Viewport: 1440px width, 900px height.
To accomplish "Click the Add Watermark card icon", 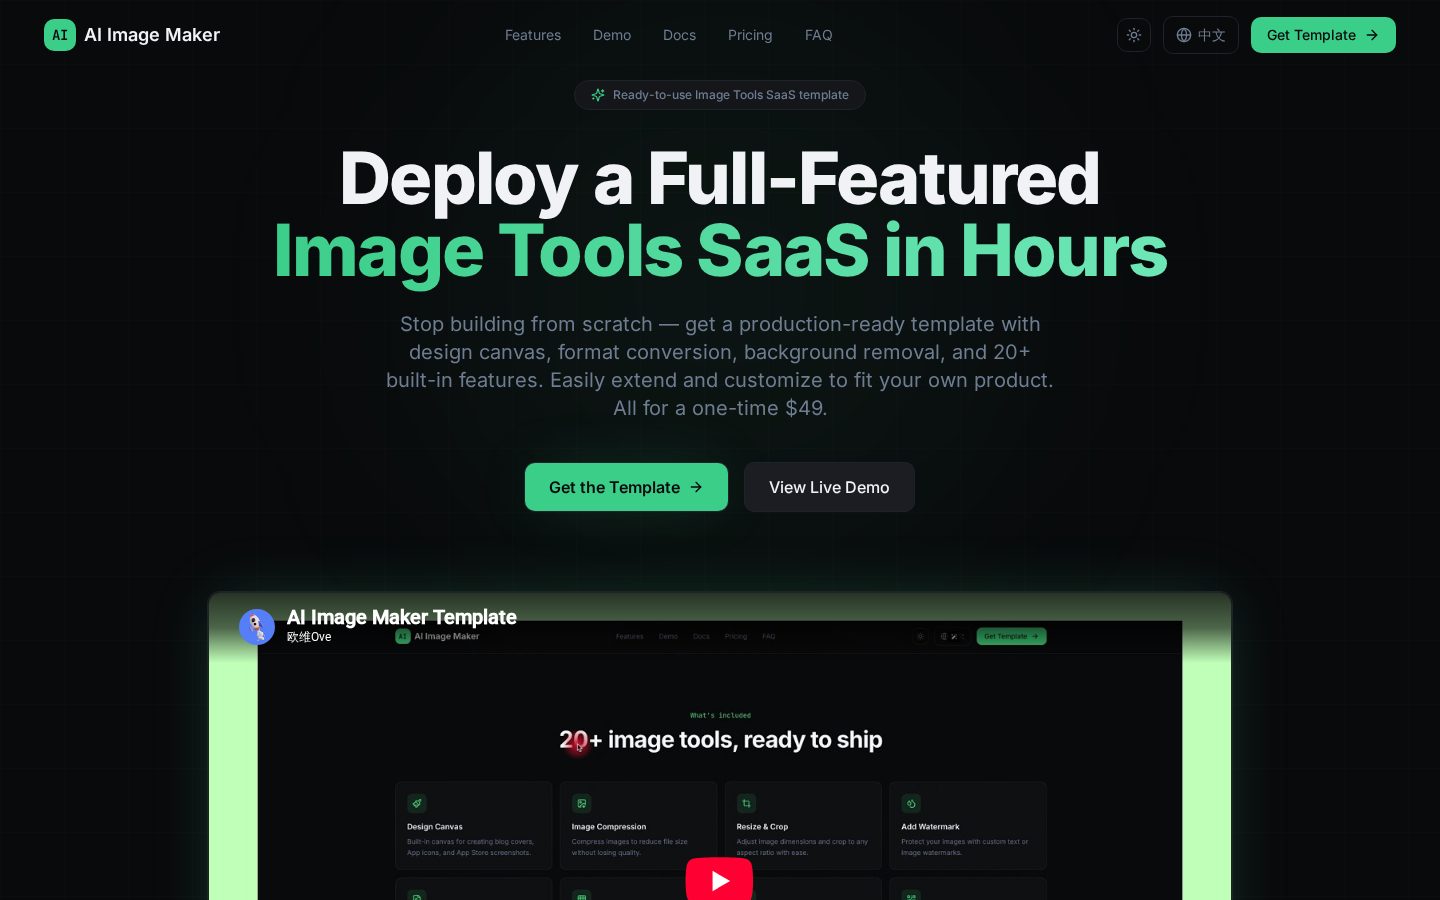I will pos(911,803).
